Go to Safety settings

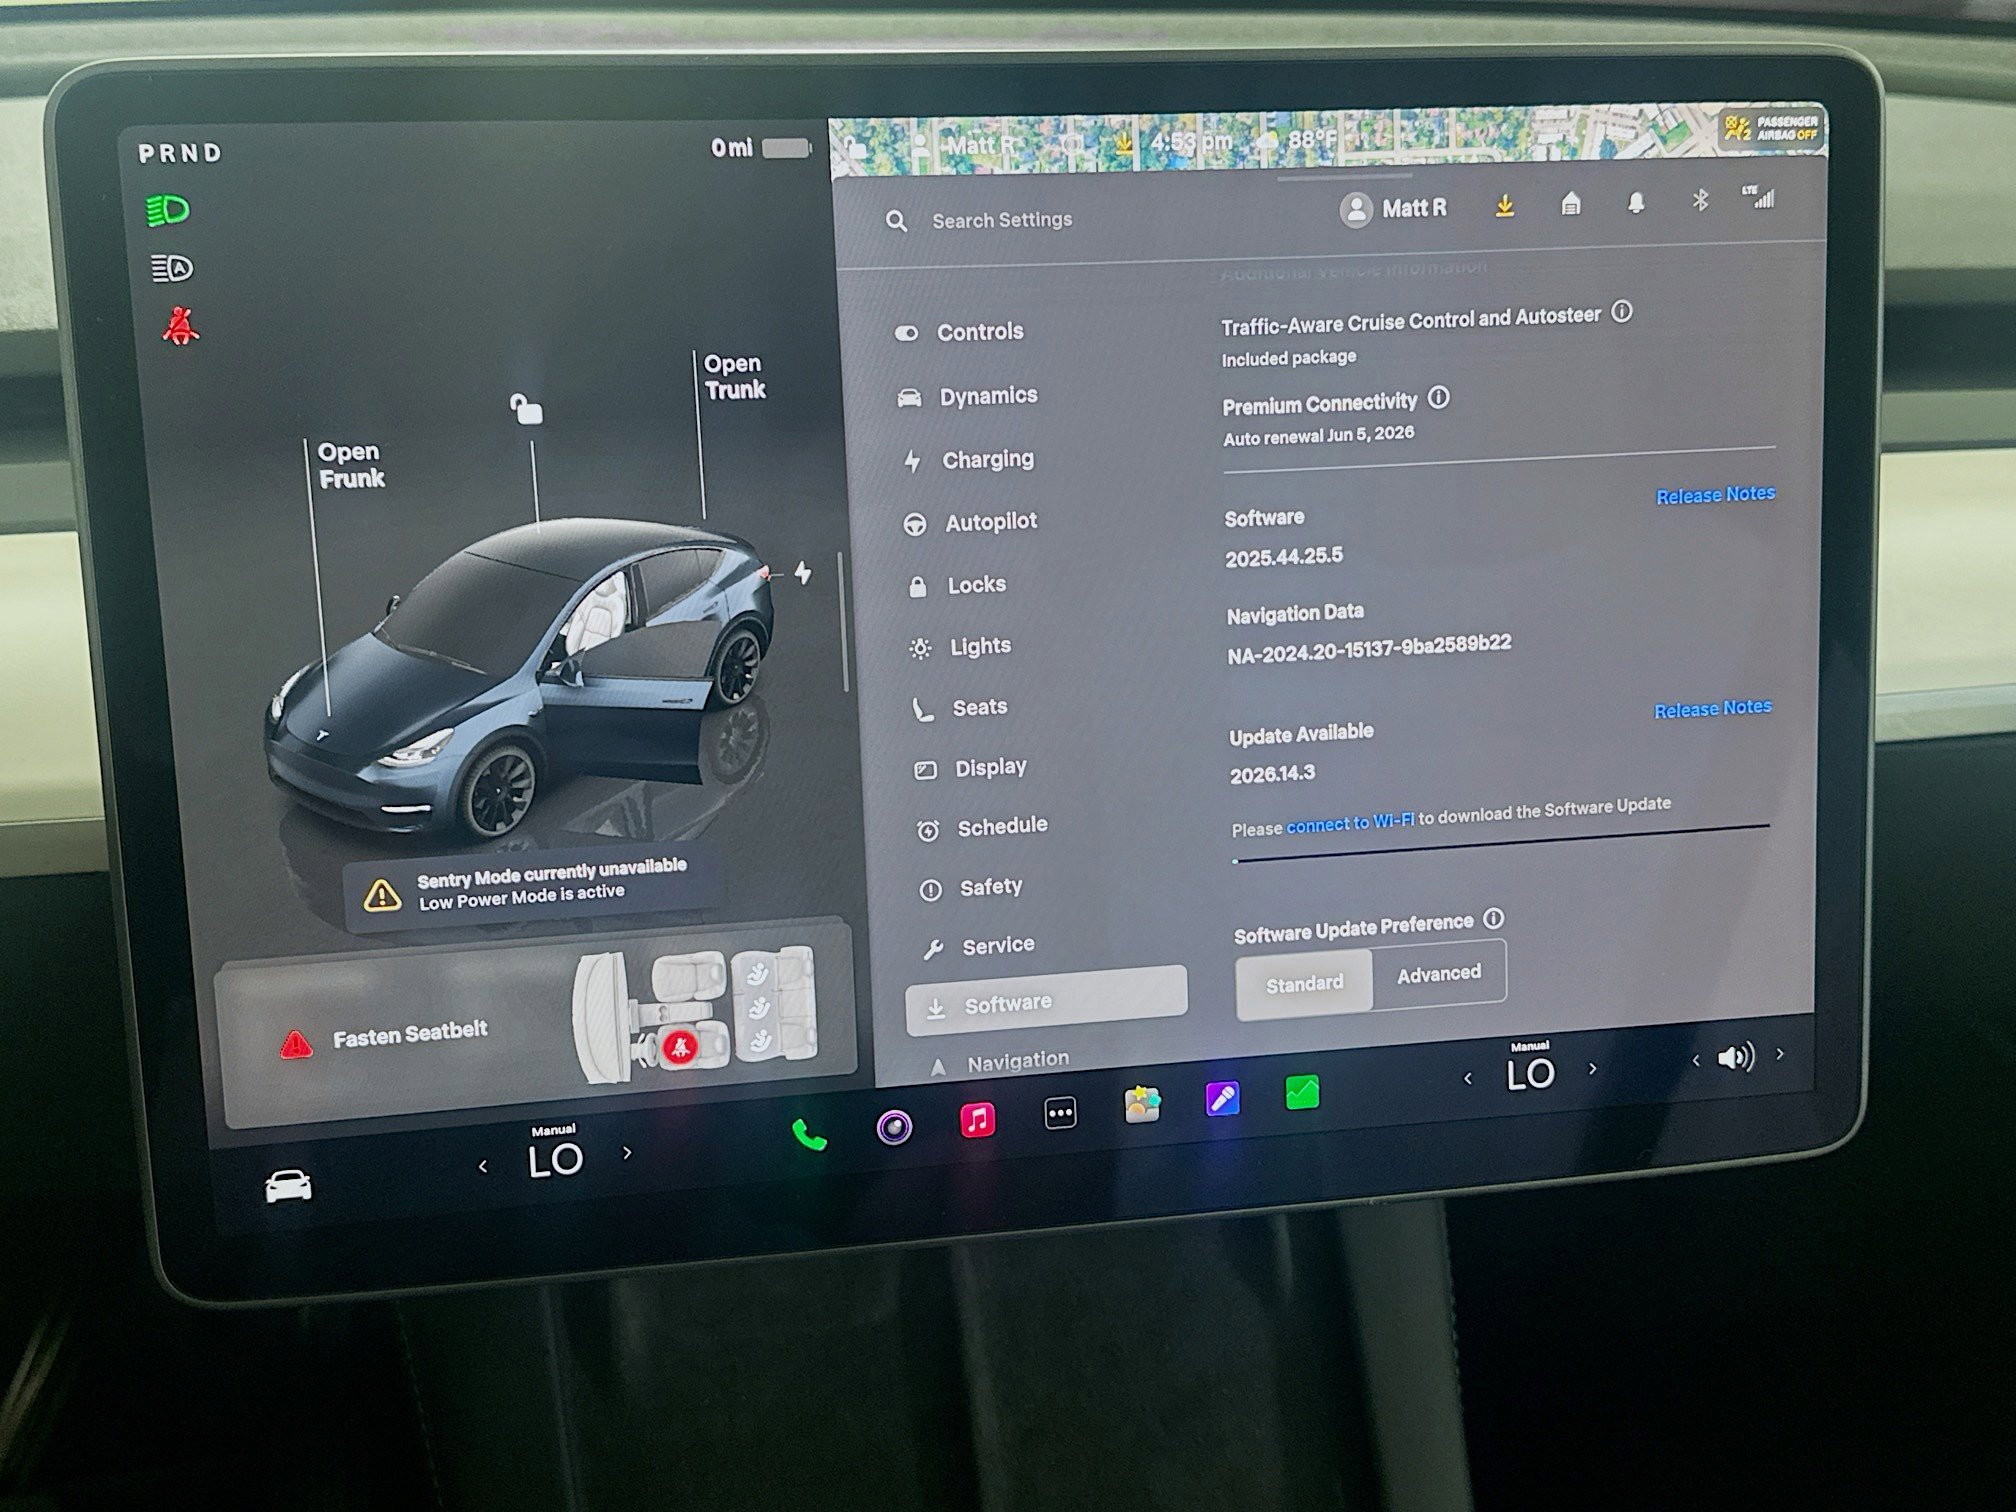pyautogui.click(x=971, y=887)
